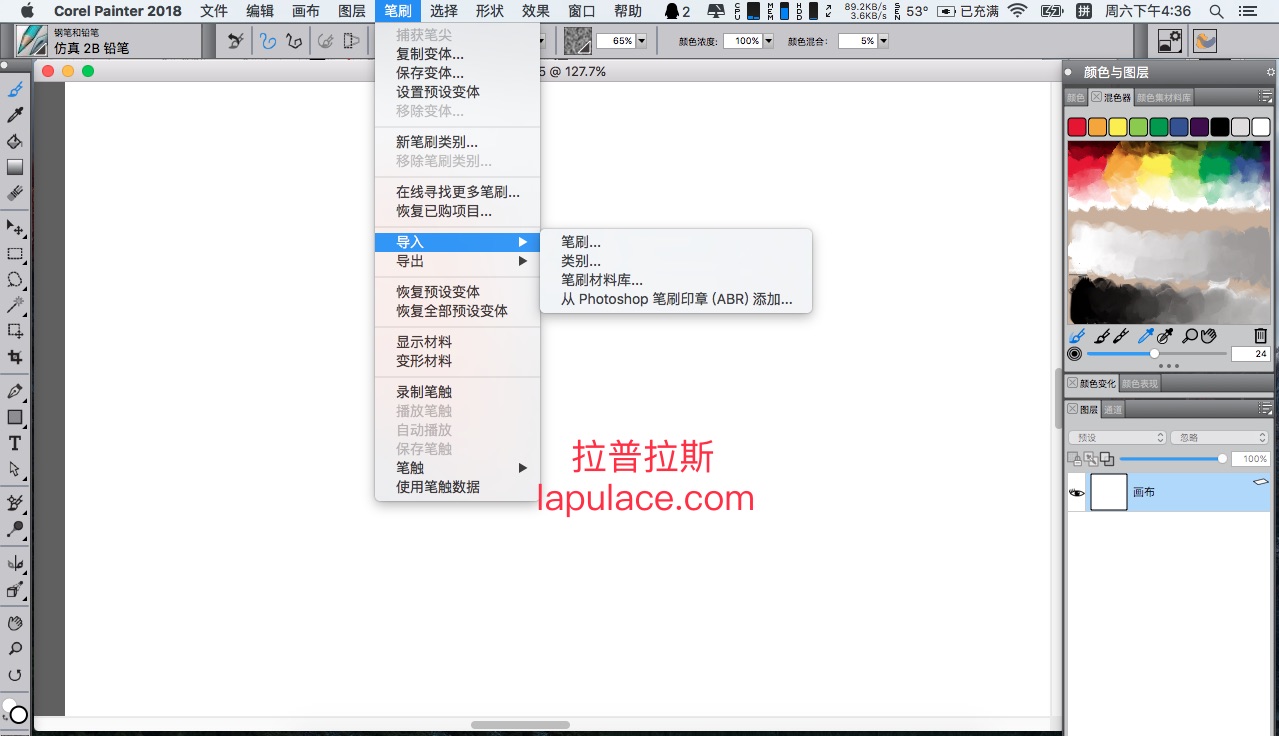Select the Pan hand icon in Mixer

(1207, 336)
